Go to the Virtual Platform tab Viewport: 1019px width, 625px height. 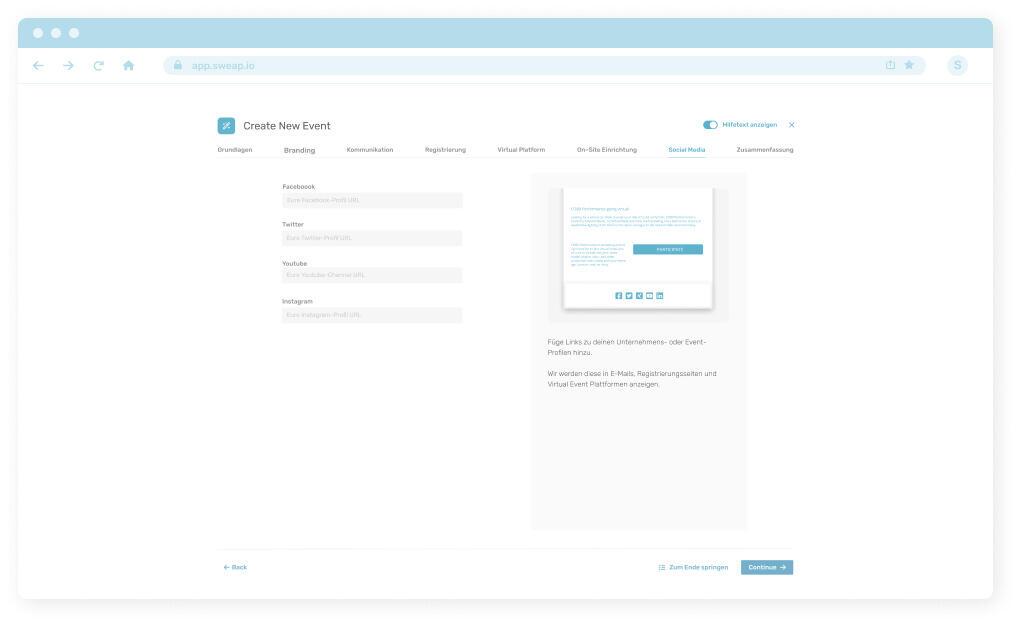point(521,150)
